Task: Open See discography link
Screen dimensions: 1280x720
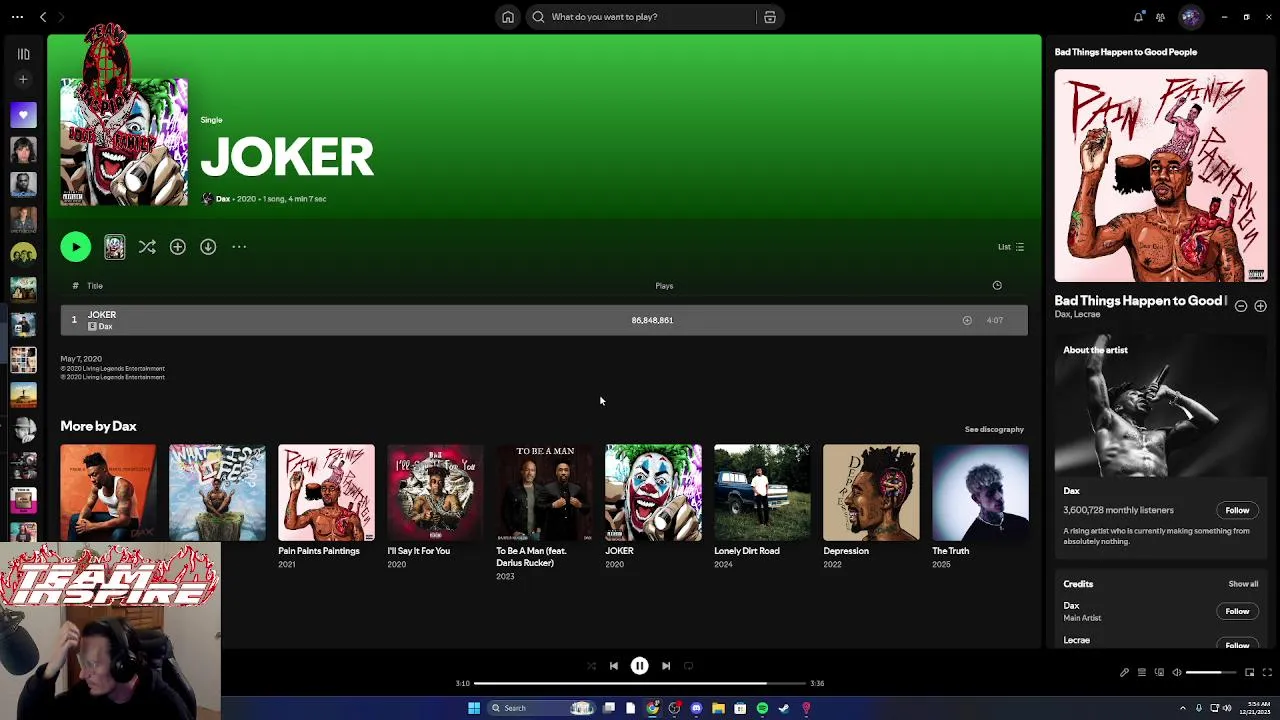Action: tap(994, 429)
